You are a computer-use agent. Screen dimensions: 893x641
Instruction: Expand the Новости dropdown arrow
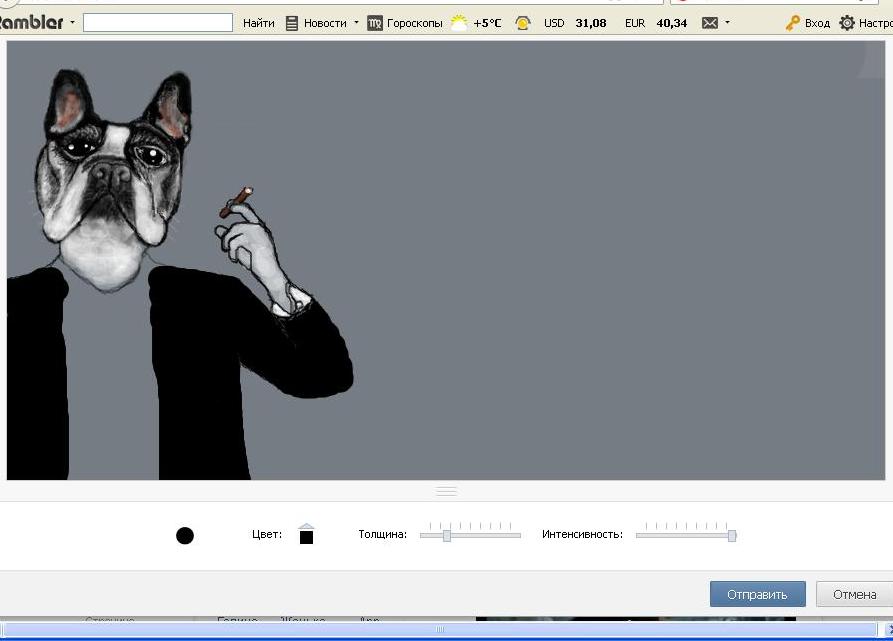(357, 23)
